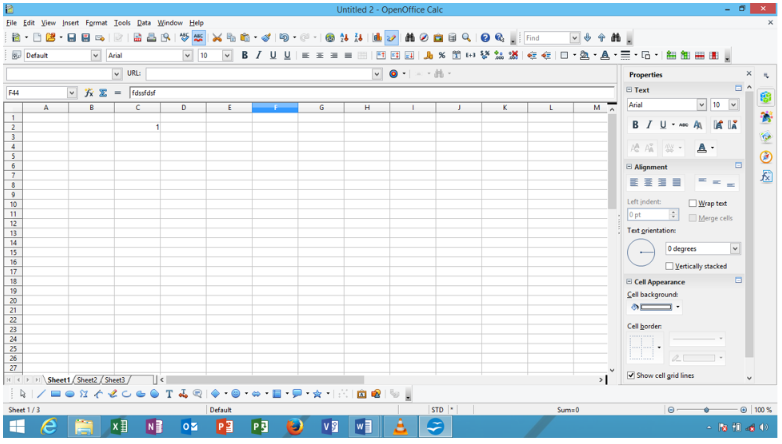Toggle Italic in Properties sidebar

tap(649, 125)
